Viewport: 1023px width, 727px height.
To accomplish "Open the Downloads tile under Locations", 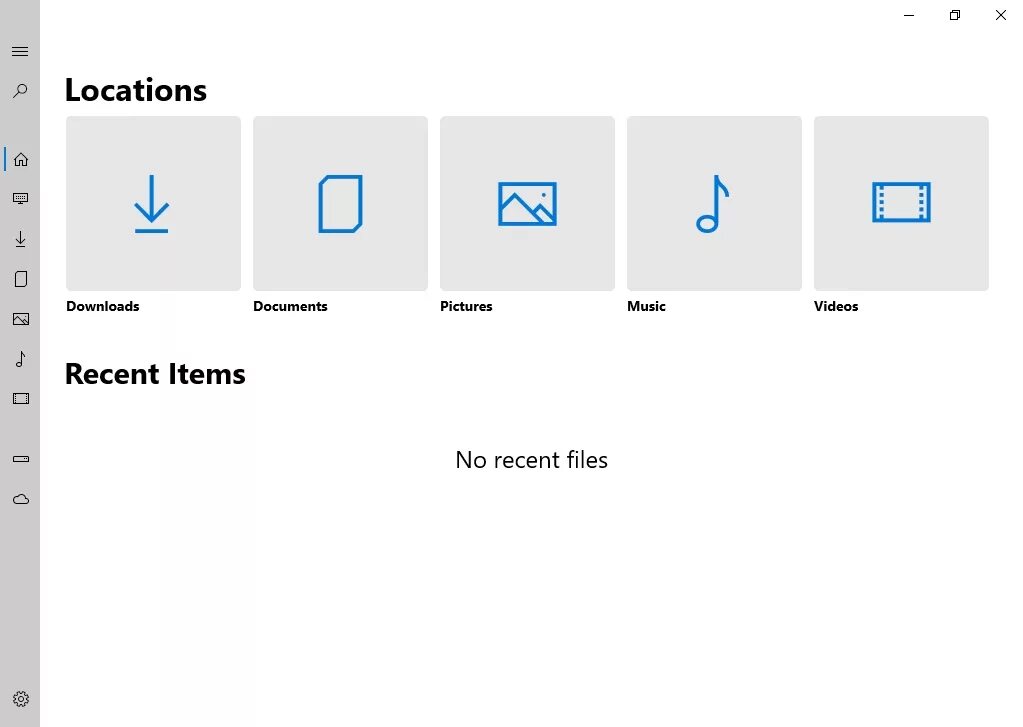I will coord(152,203).
